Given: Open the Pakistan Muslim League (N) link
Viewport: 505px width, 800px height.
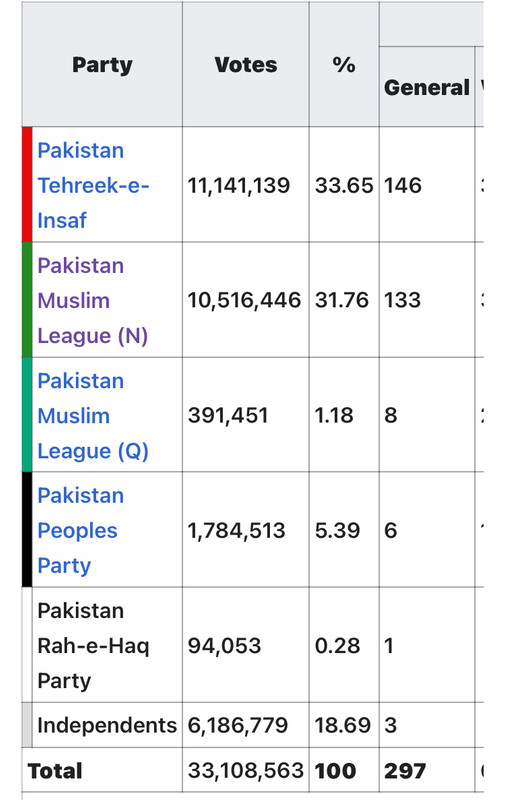Looking at the screenshot, I should 93,301.
